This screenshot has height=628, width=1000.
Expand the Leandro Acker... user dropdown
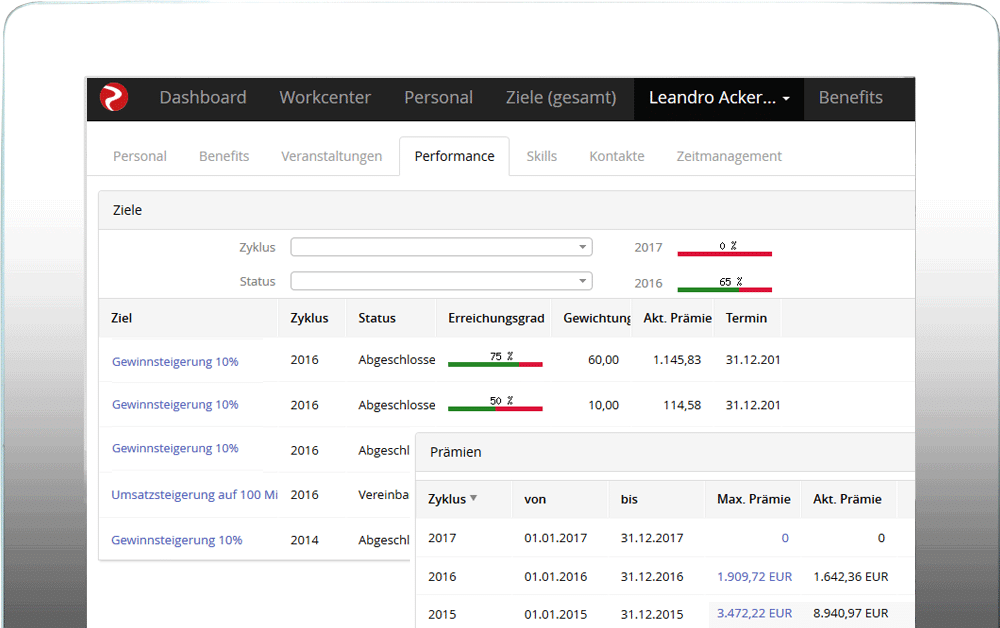point(719,98)
